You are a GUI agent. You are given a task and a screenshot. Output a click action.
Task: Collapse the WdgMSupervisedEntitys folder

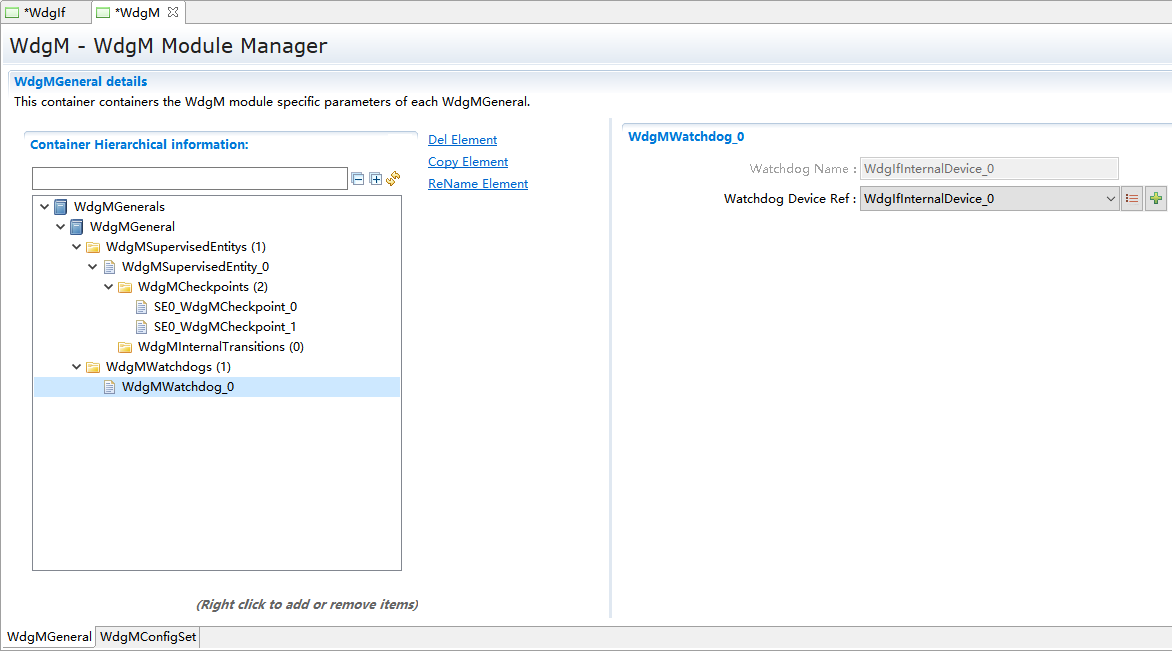tap(77, 247)
